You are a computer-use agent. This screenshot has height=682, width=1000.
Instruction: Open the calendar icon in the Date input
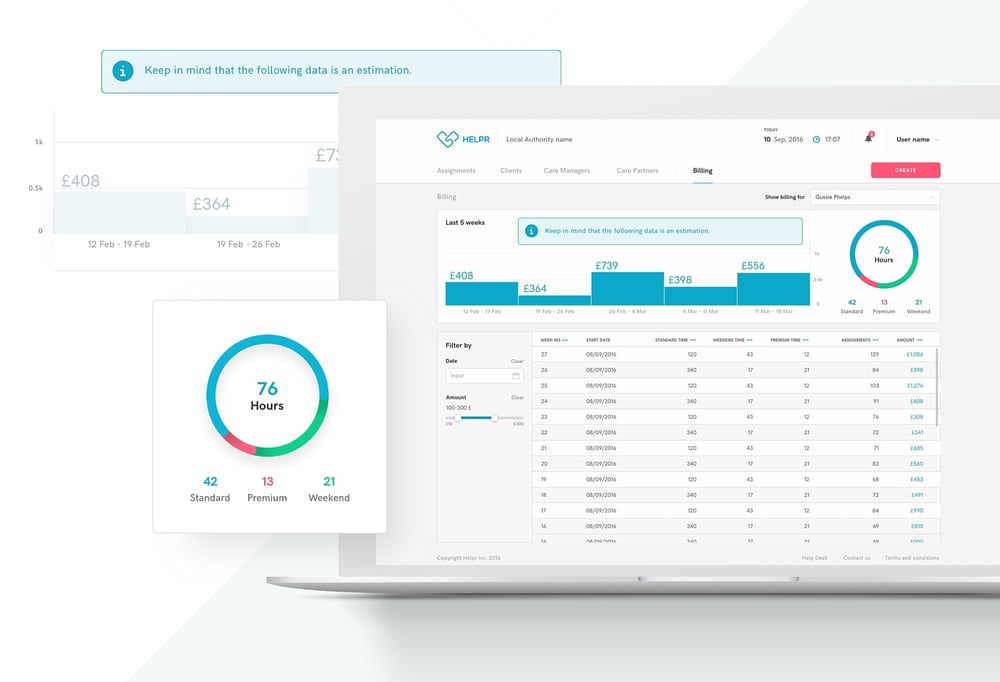tap(516, 376)
